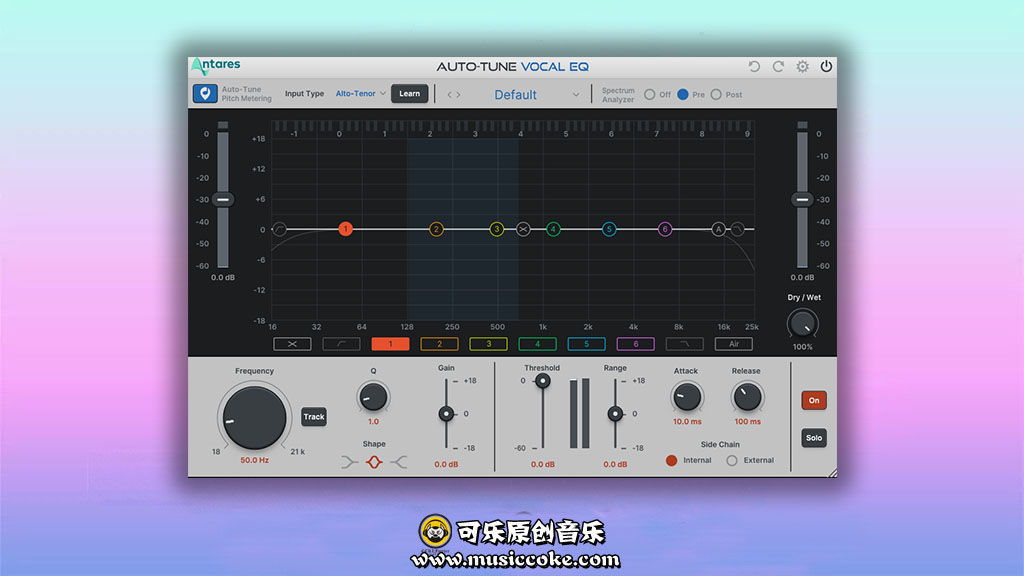Bypass the plugin with the power icon

coord(826,67)
